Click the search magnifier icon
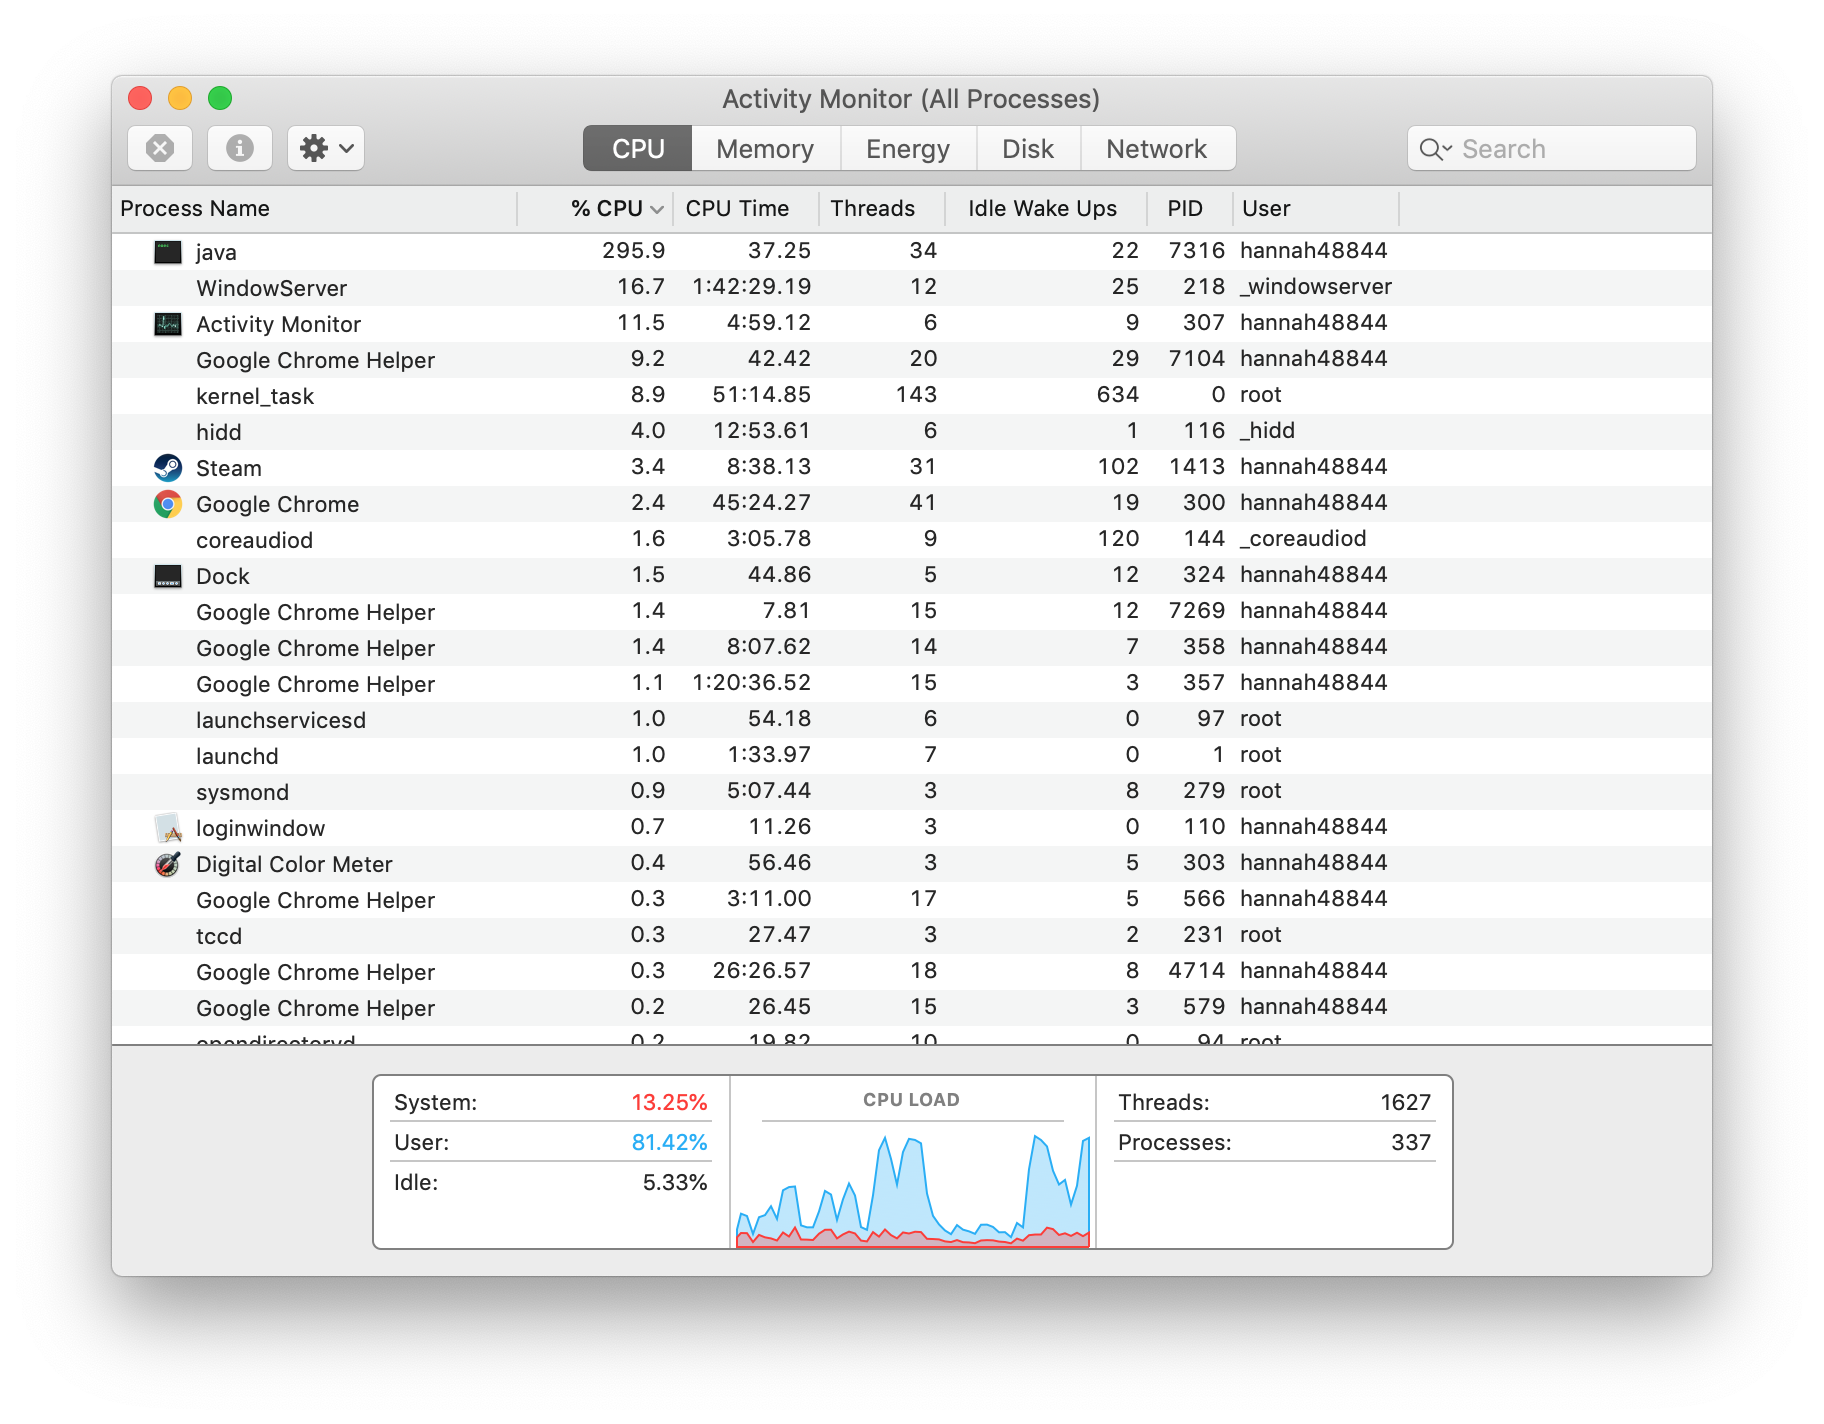The height and width of the screenshot is (1424, 1824). coord(1436,149)
